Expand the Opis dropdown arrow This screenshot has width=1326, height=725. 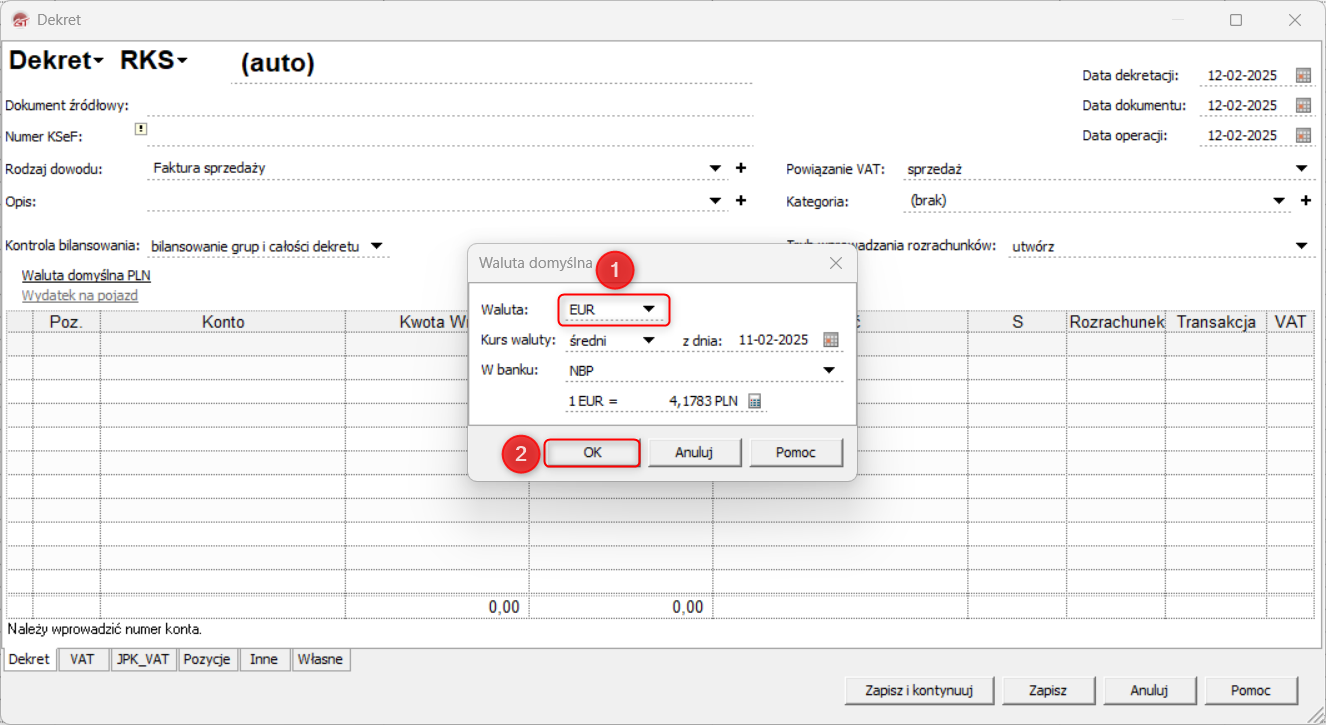click(715, 200)
